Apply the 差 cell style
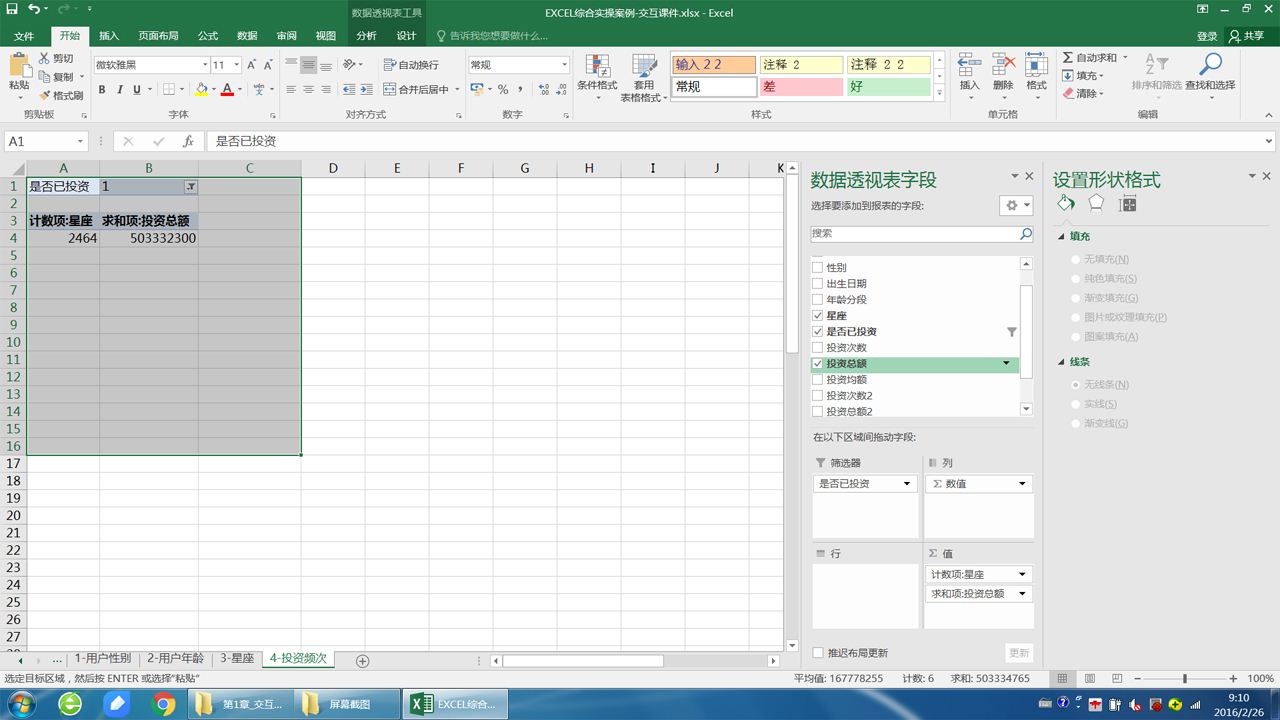The image size is (1280, 720). pyautogui.click(x=801, y=87)
